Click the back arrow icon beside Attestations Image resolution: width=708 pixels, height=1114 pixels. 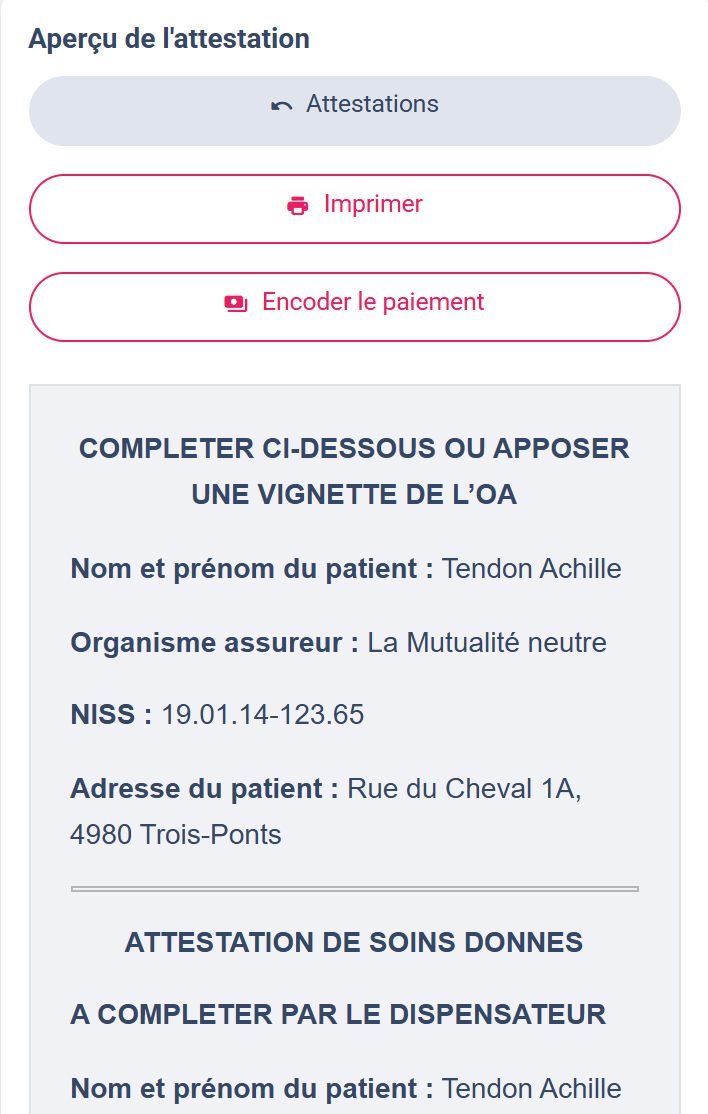[x=282, y=105]
